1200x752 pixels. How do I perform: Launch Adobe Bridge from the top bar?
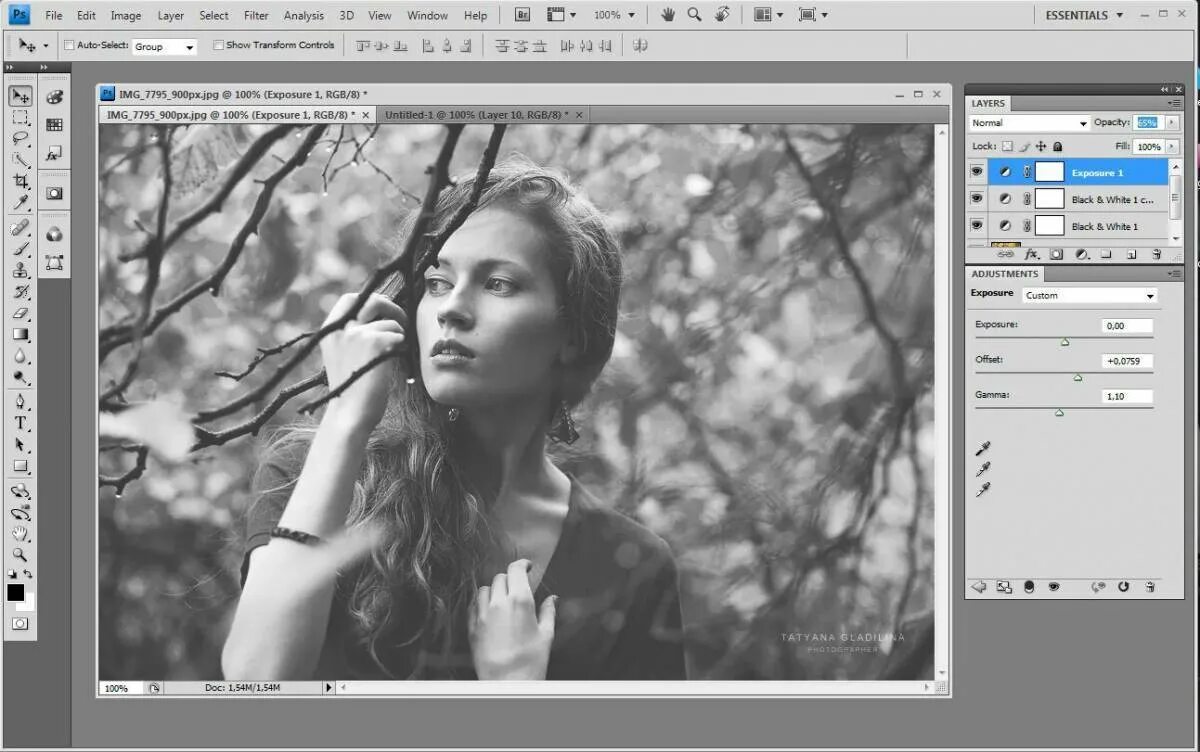pos(522,15)
